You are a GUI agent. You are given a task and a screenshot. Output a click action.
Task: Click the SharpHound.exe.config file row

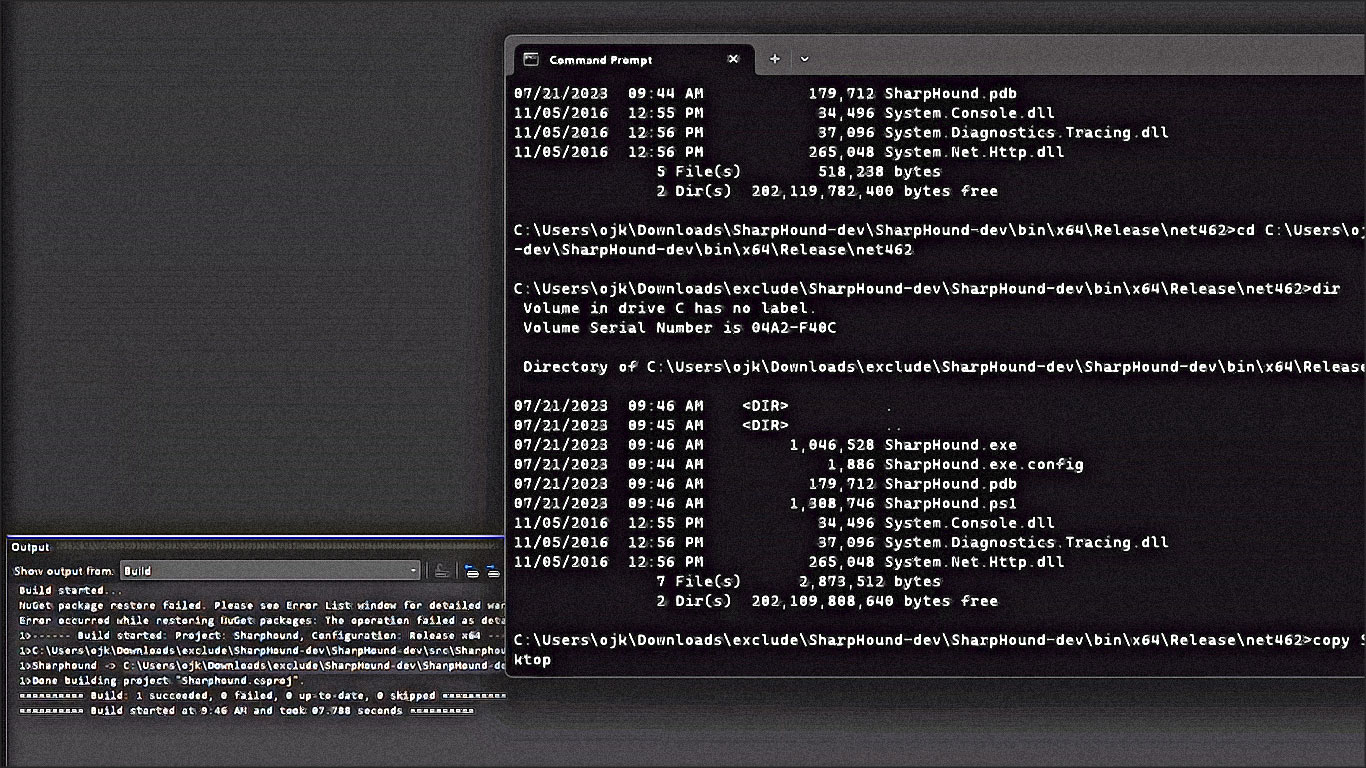point(798,464)
